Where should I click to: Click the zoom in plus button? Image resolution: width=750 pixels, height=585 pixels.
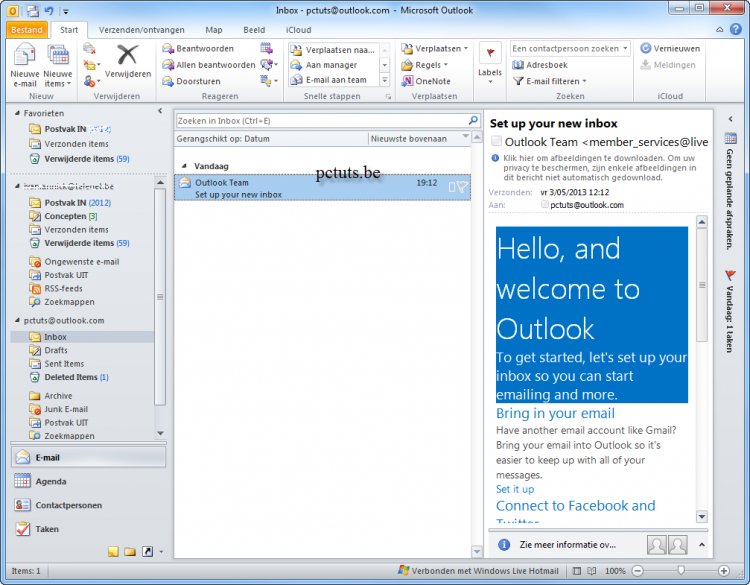point(724,571)
